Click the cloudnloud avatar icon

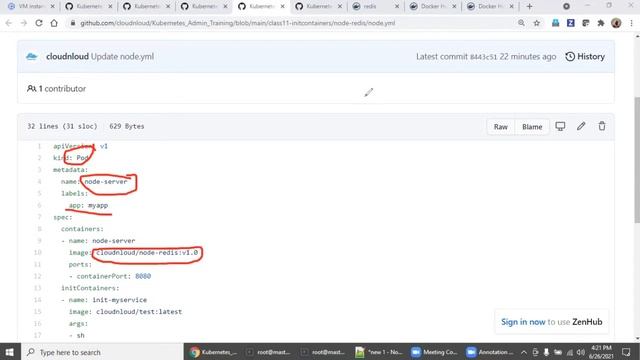[32, 57]
